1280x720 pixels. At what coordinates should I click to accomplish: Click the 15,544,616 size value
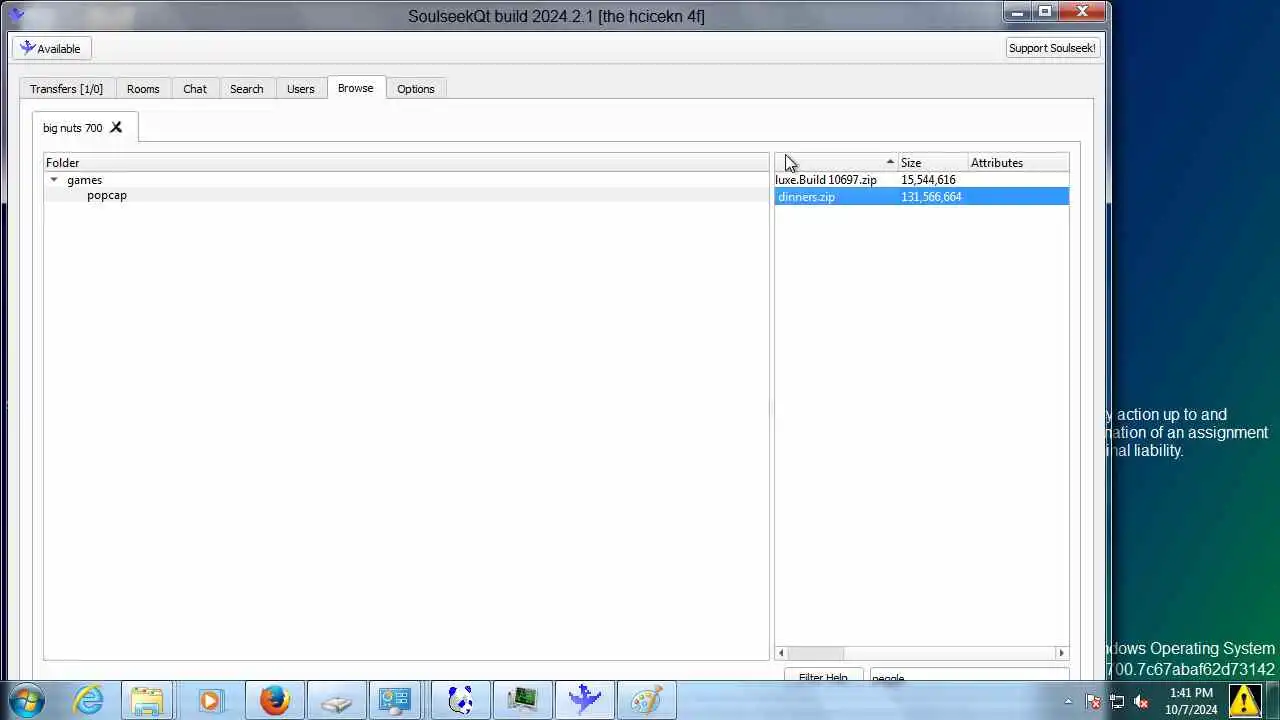(928, 180)
